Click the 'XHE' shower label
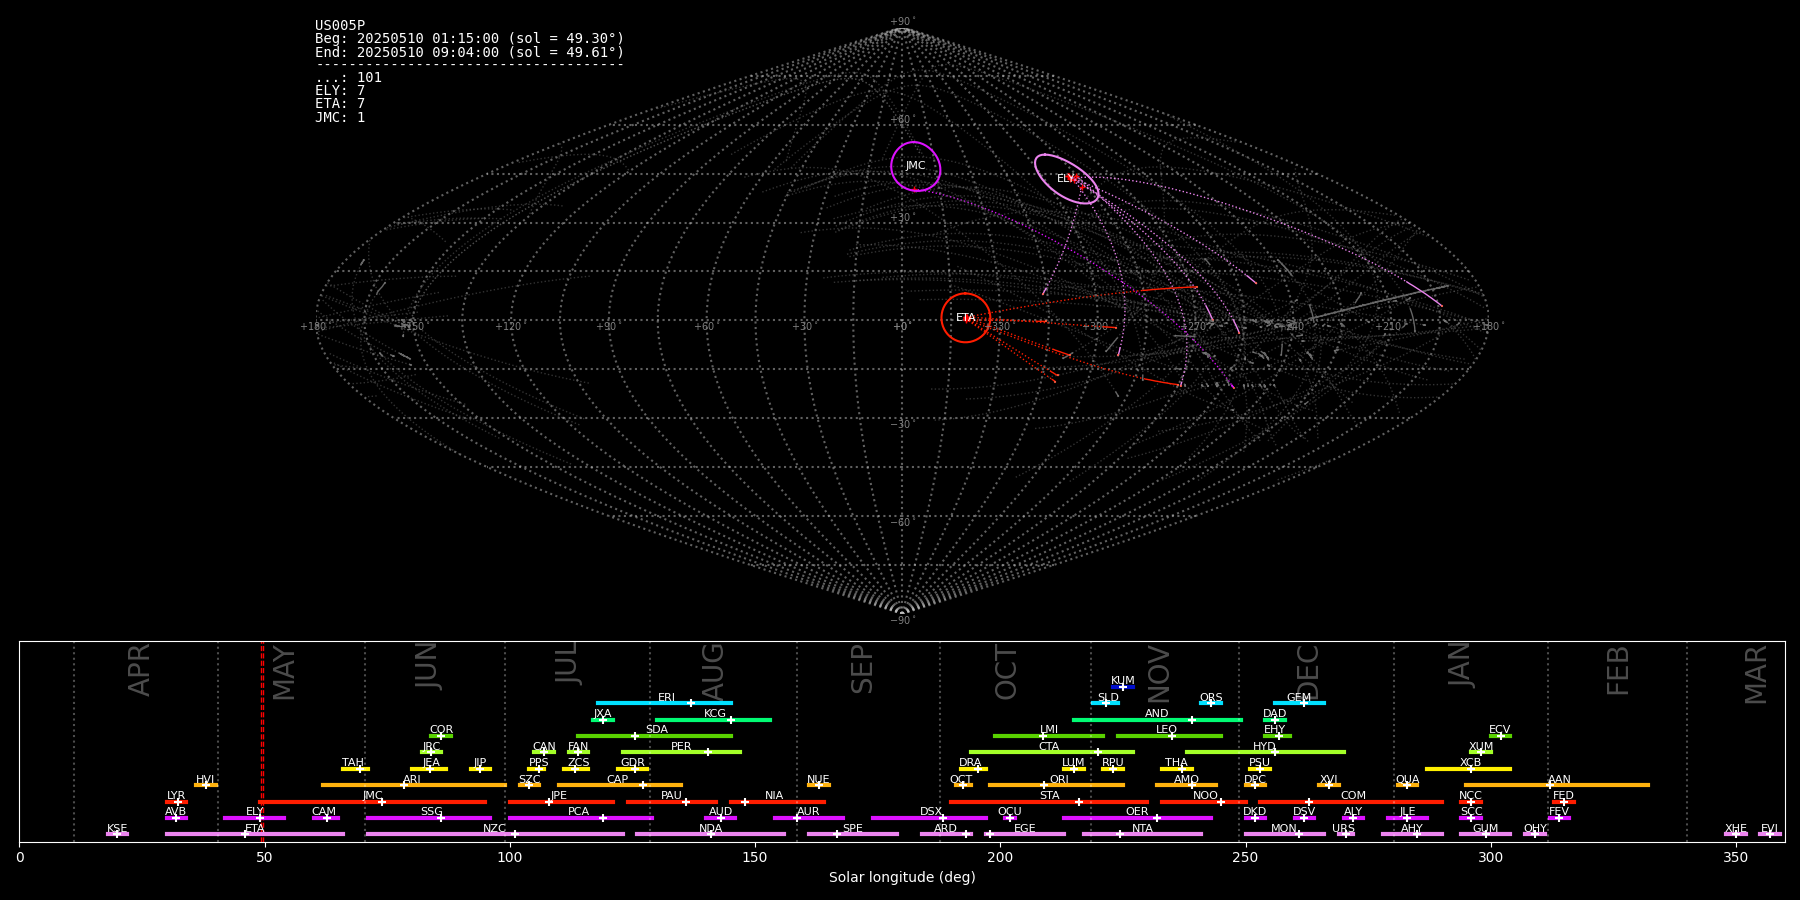1800x900 pixels. point(1735,828)
